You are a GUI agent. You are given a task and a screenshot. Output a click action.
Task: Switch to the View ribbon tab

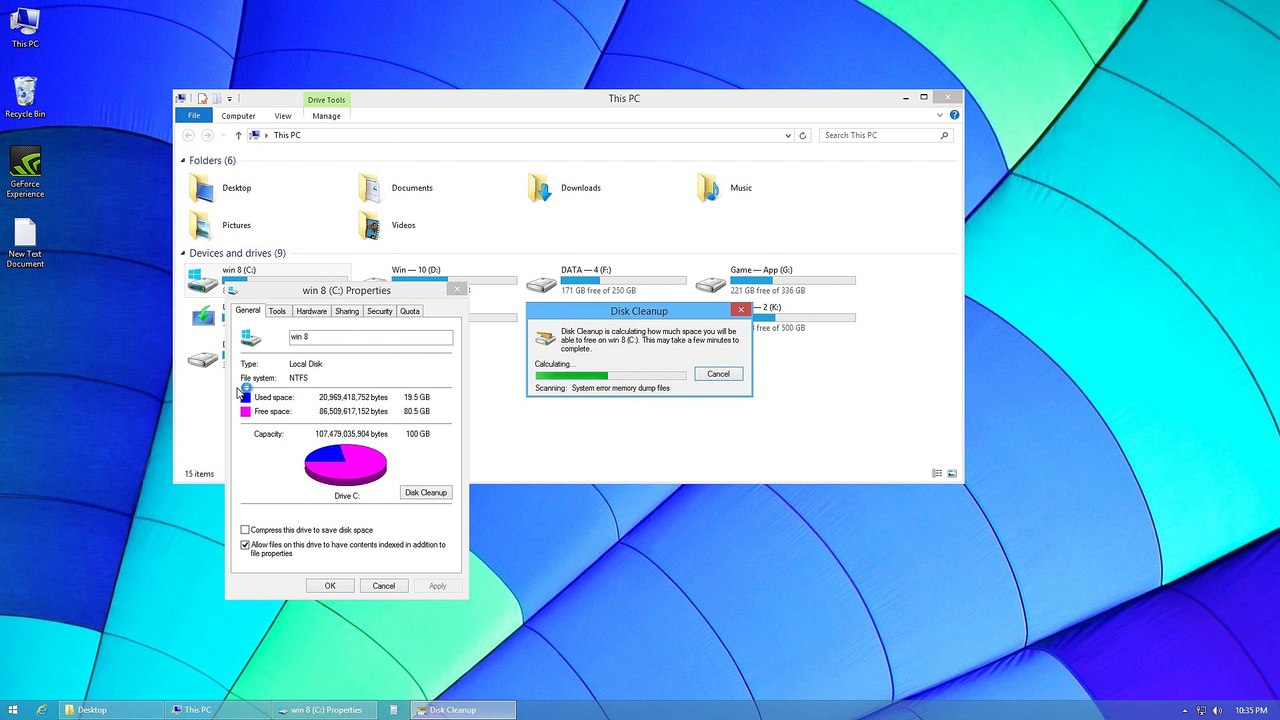[283, 116]
